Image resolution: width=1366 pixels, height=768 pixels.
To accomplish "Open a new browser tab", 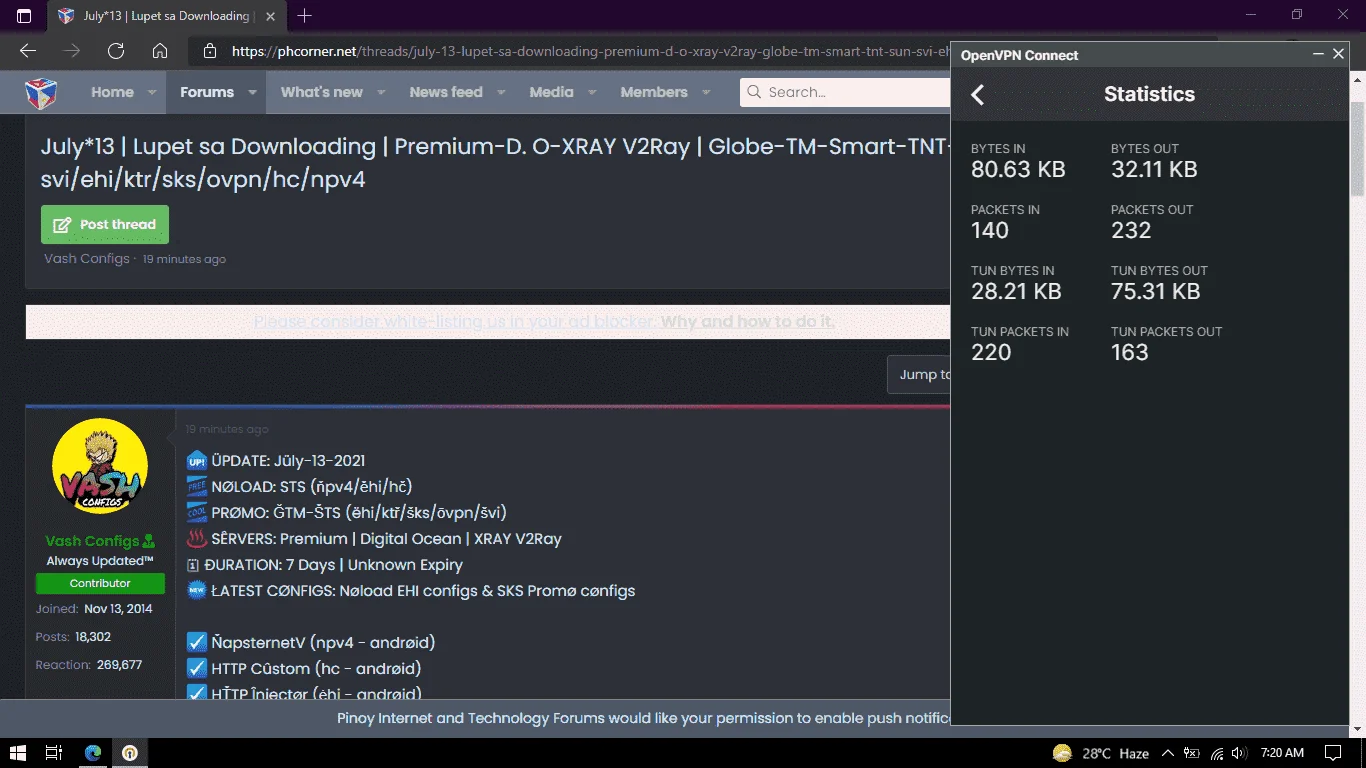I will (x=305, y=16).
